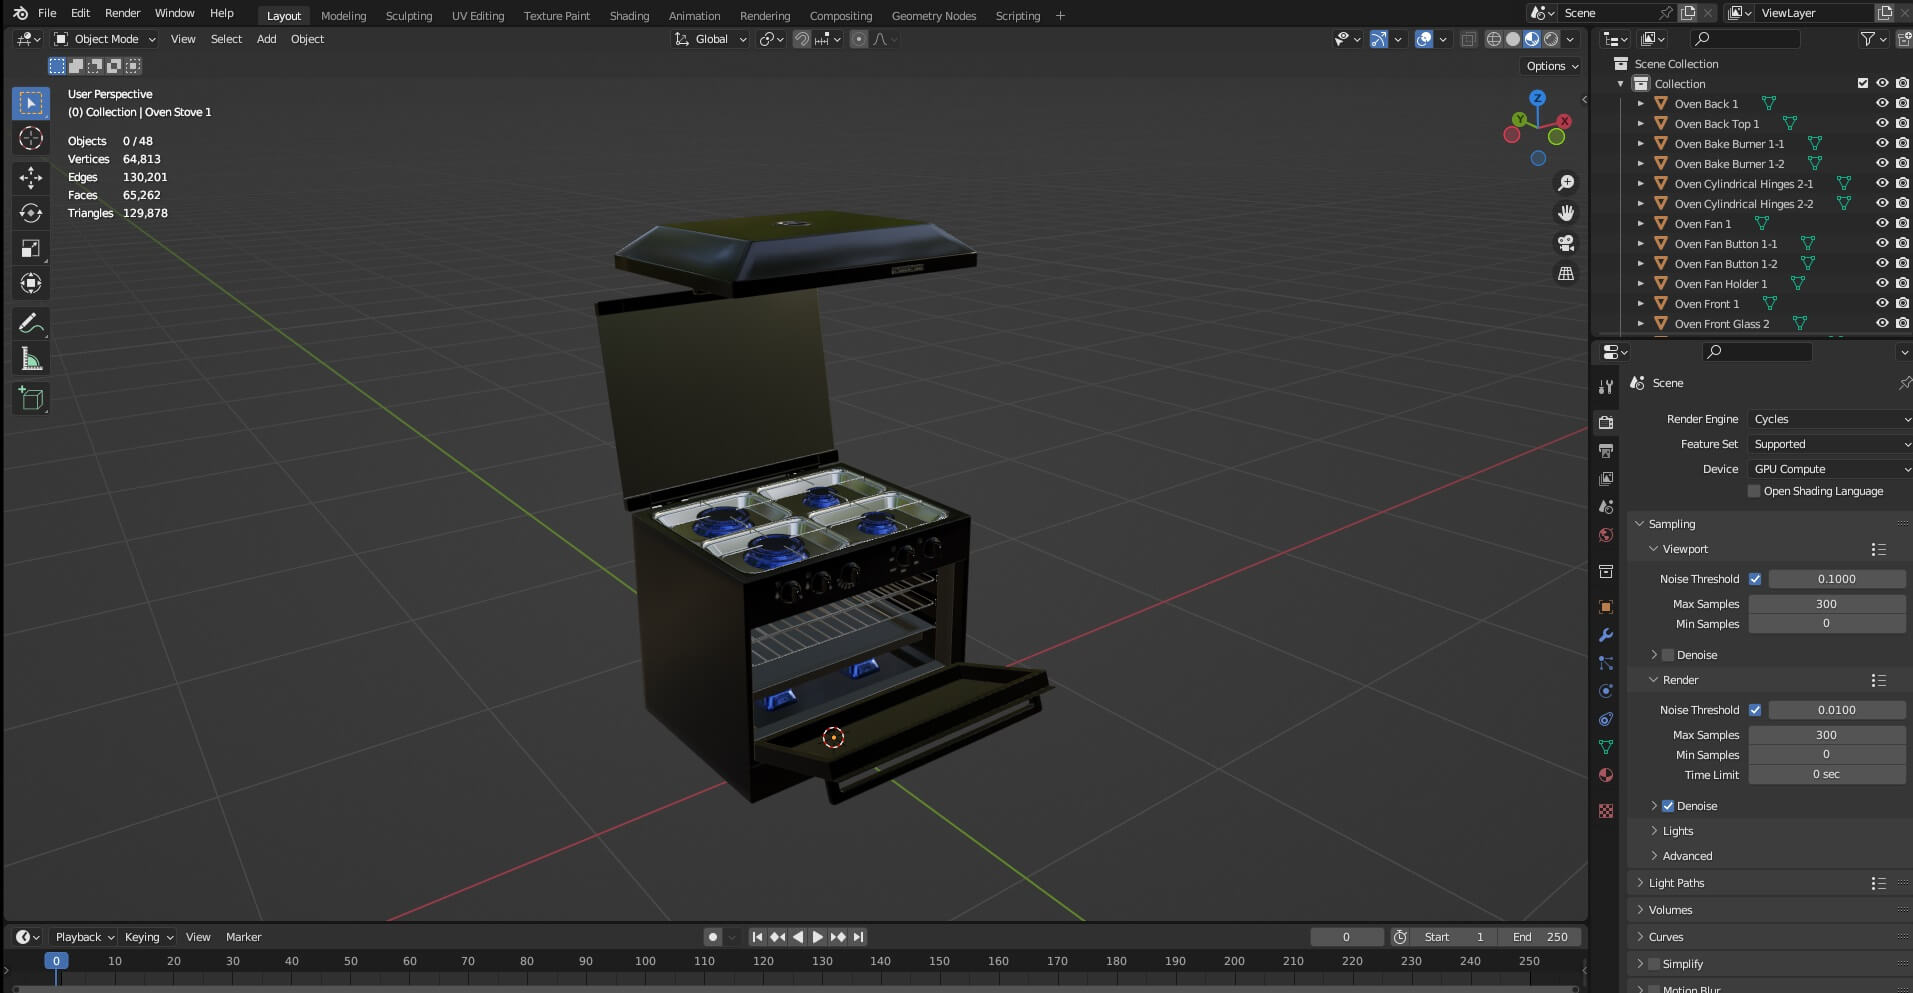Viewport: 1913px width, 993px height.
Task: Select the Measure tool
Action: click(x=31, y=359)
